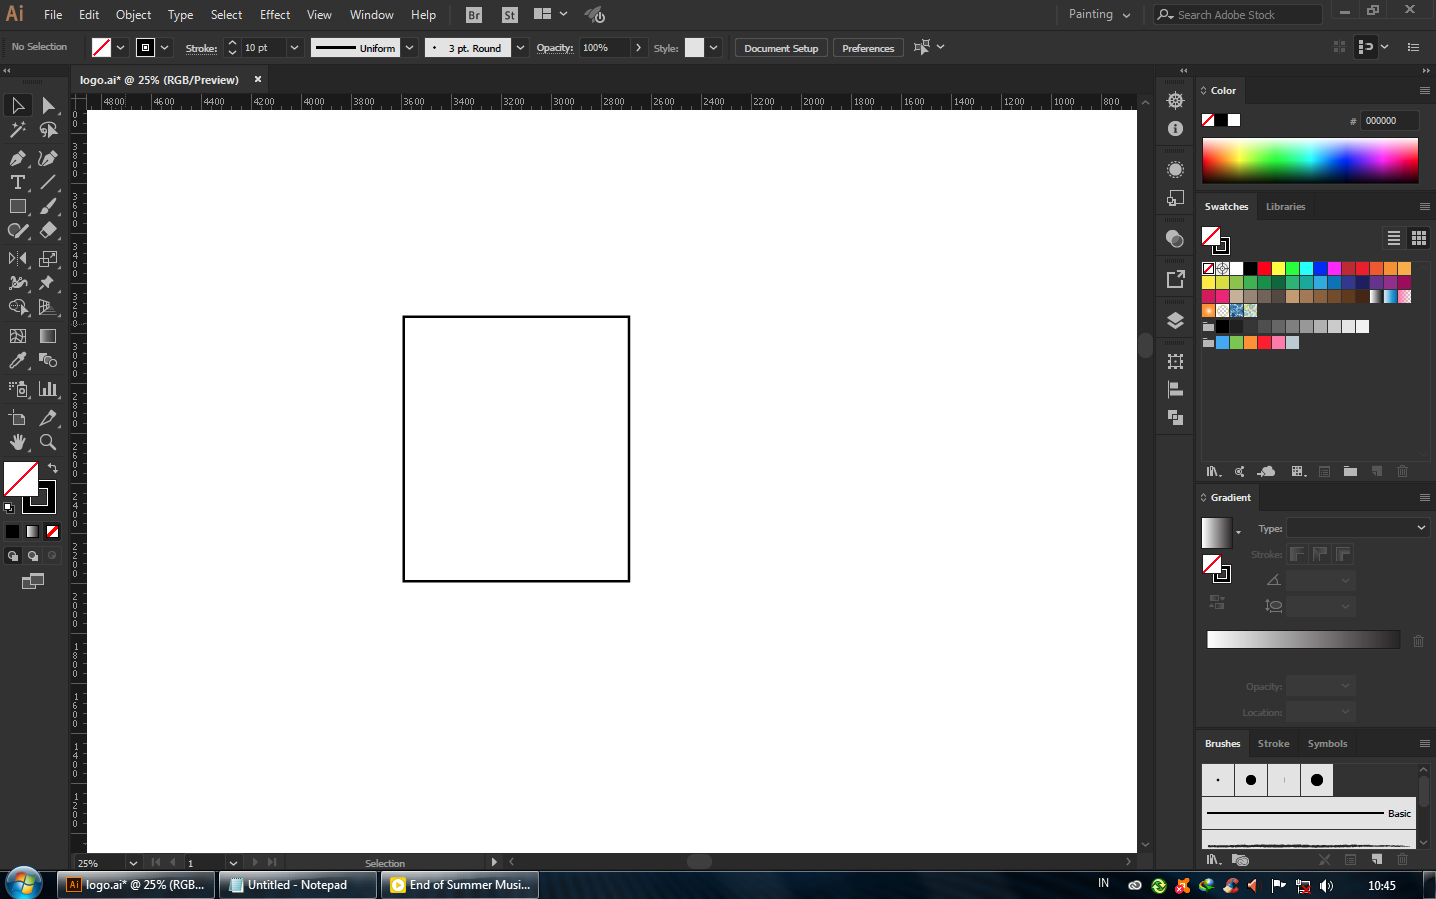
Task: Pick a color from the Color spectrum bar
Action: click(x=1310, y=160)
